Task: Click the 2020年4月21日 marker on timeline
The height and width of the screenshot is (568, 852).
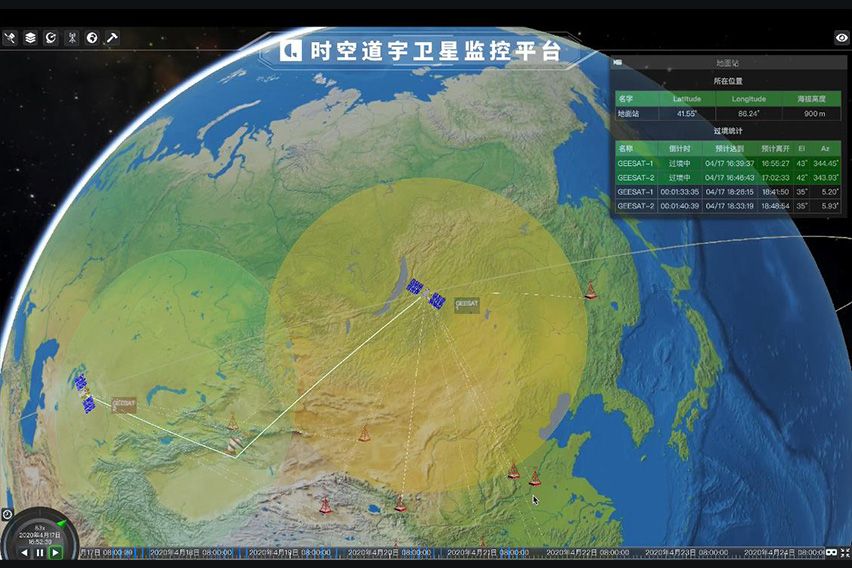Action: pyautogui.click(x=476, y=552)
